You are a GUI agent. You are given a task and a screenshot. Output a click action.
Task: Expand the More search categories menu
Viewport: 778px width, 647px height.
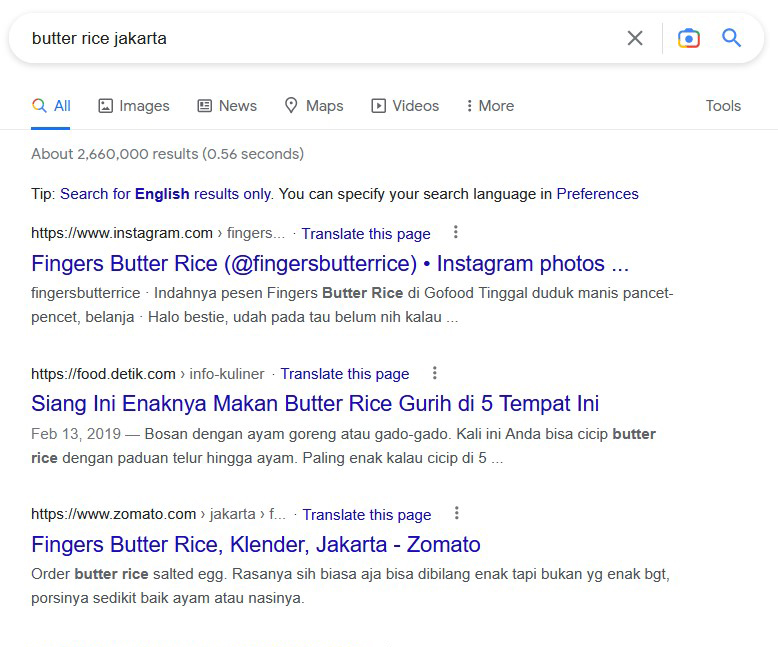[490, 106]
